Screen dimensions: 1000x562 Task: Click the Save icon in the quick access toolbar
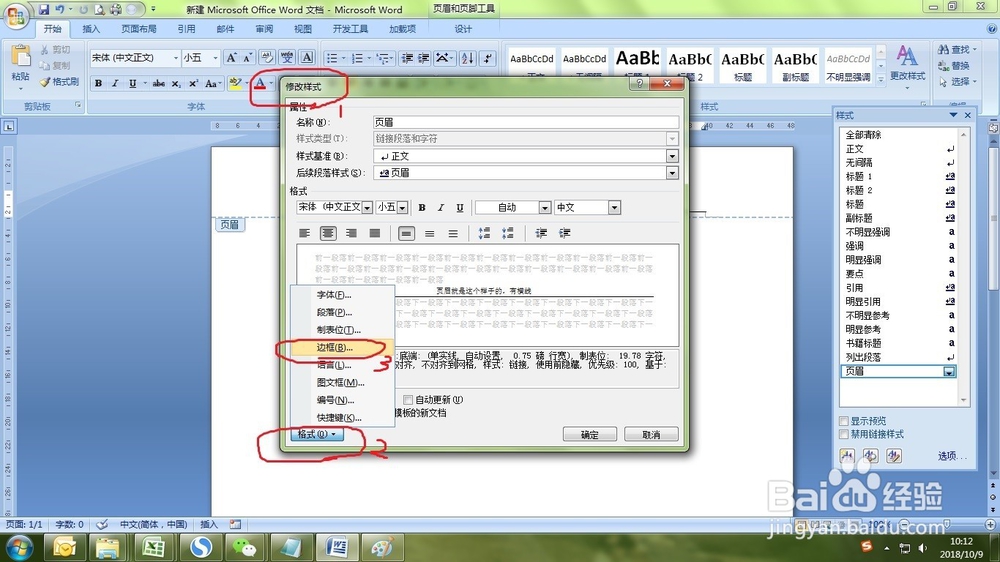43,10
